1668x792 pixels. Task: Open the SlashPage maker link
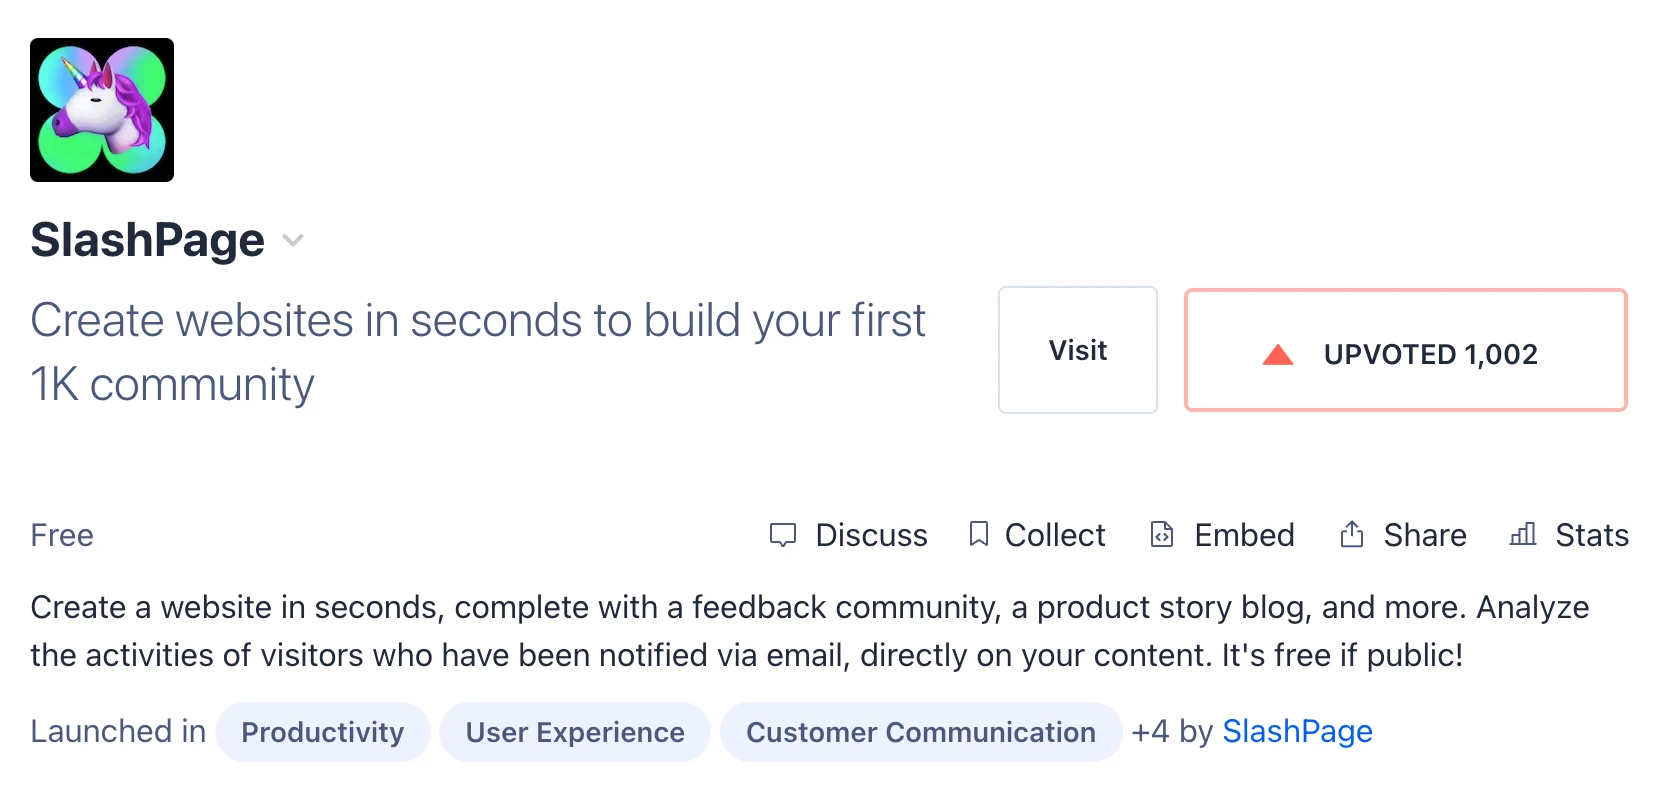pos(1298,732)
